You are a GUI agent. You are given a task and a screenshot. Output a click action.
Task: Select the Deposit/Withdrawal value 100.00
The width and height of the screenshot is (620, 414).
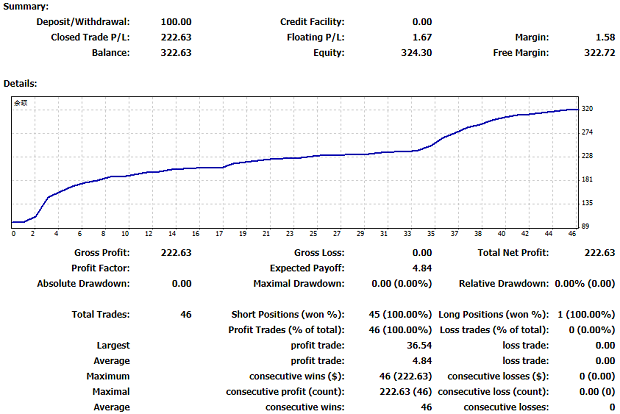[176, 21]
